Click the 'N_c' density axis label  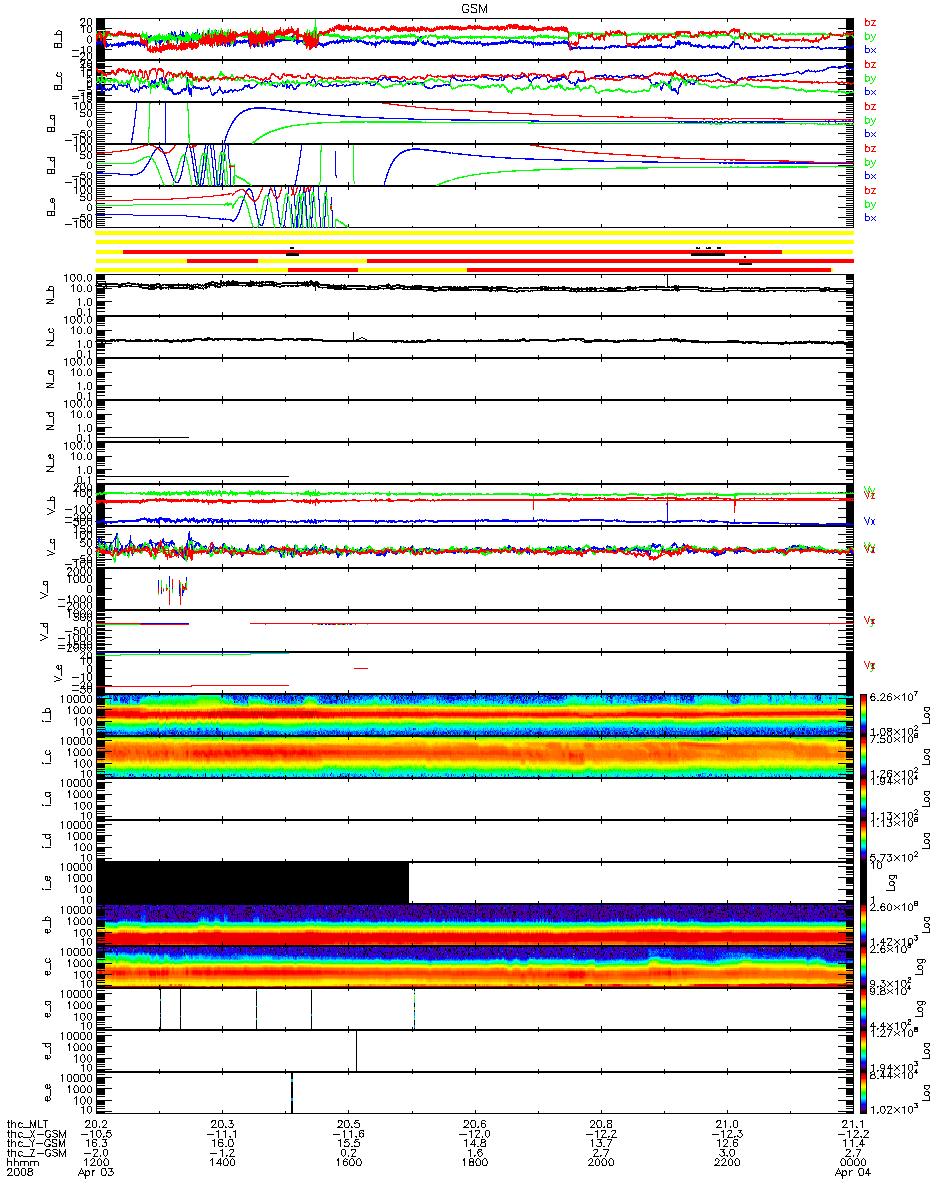pyautogui.click(x=52, y=336)
